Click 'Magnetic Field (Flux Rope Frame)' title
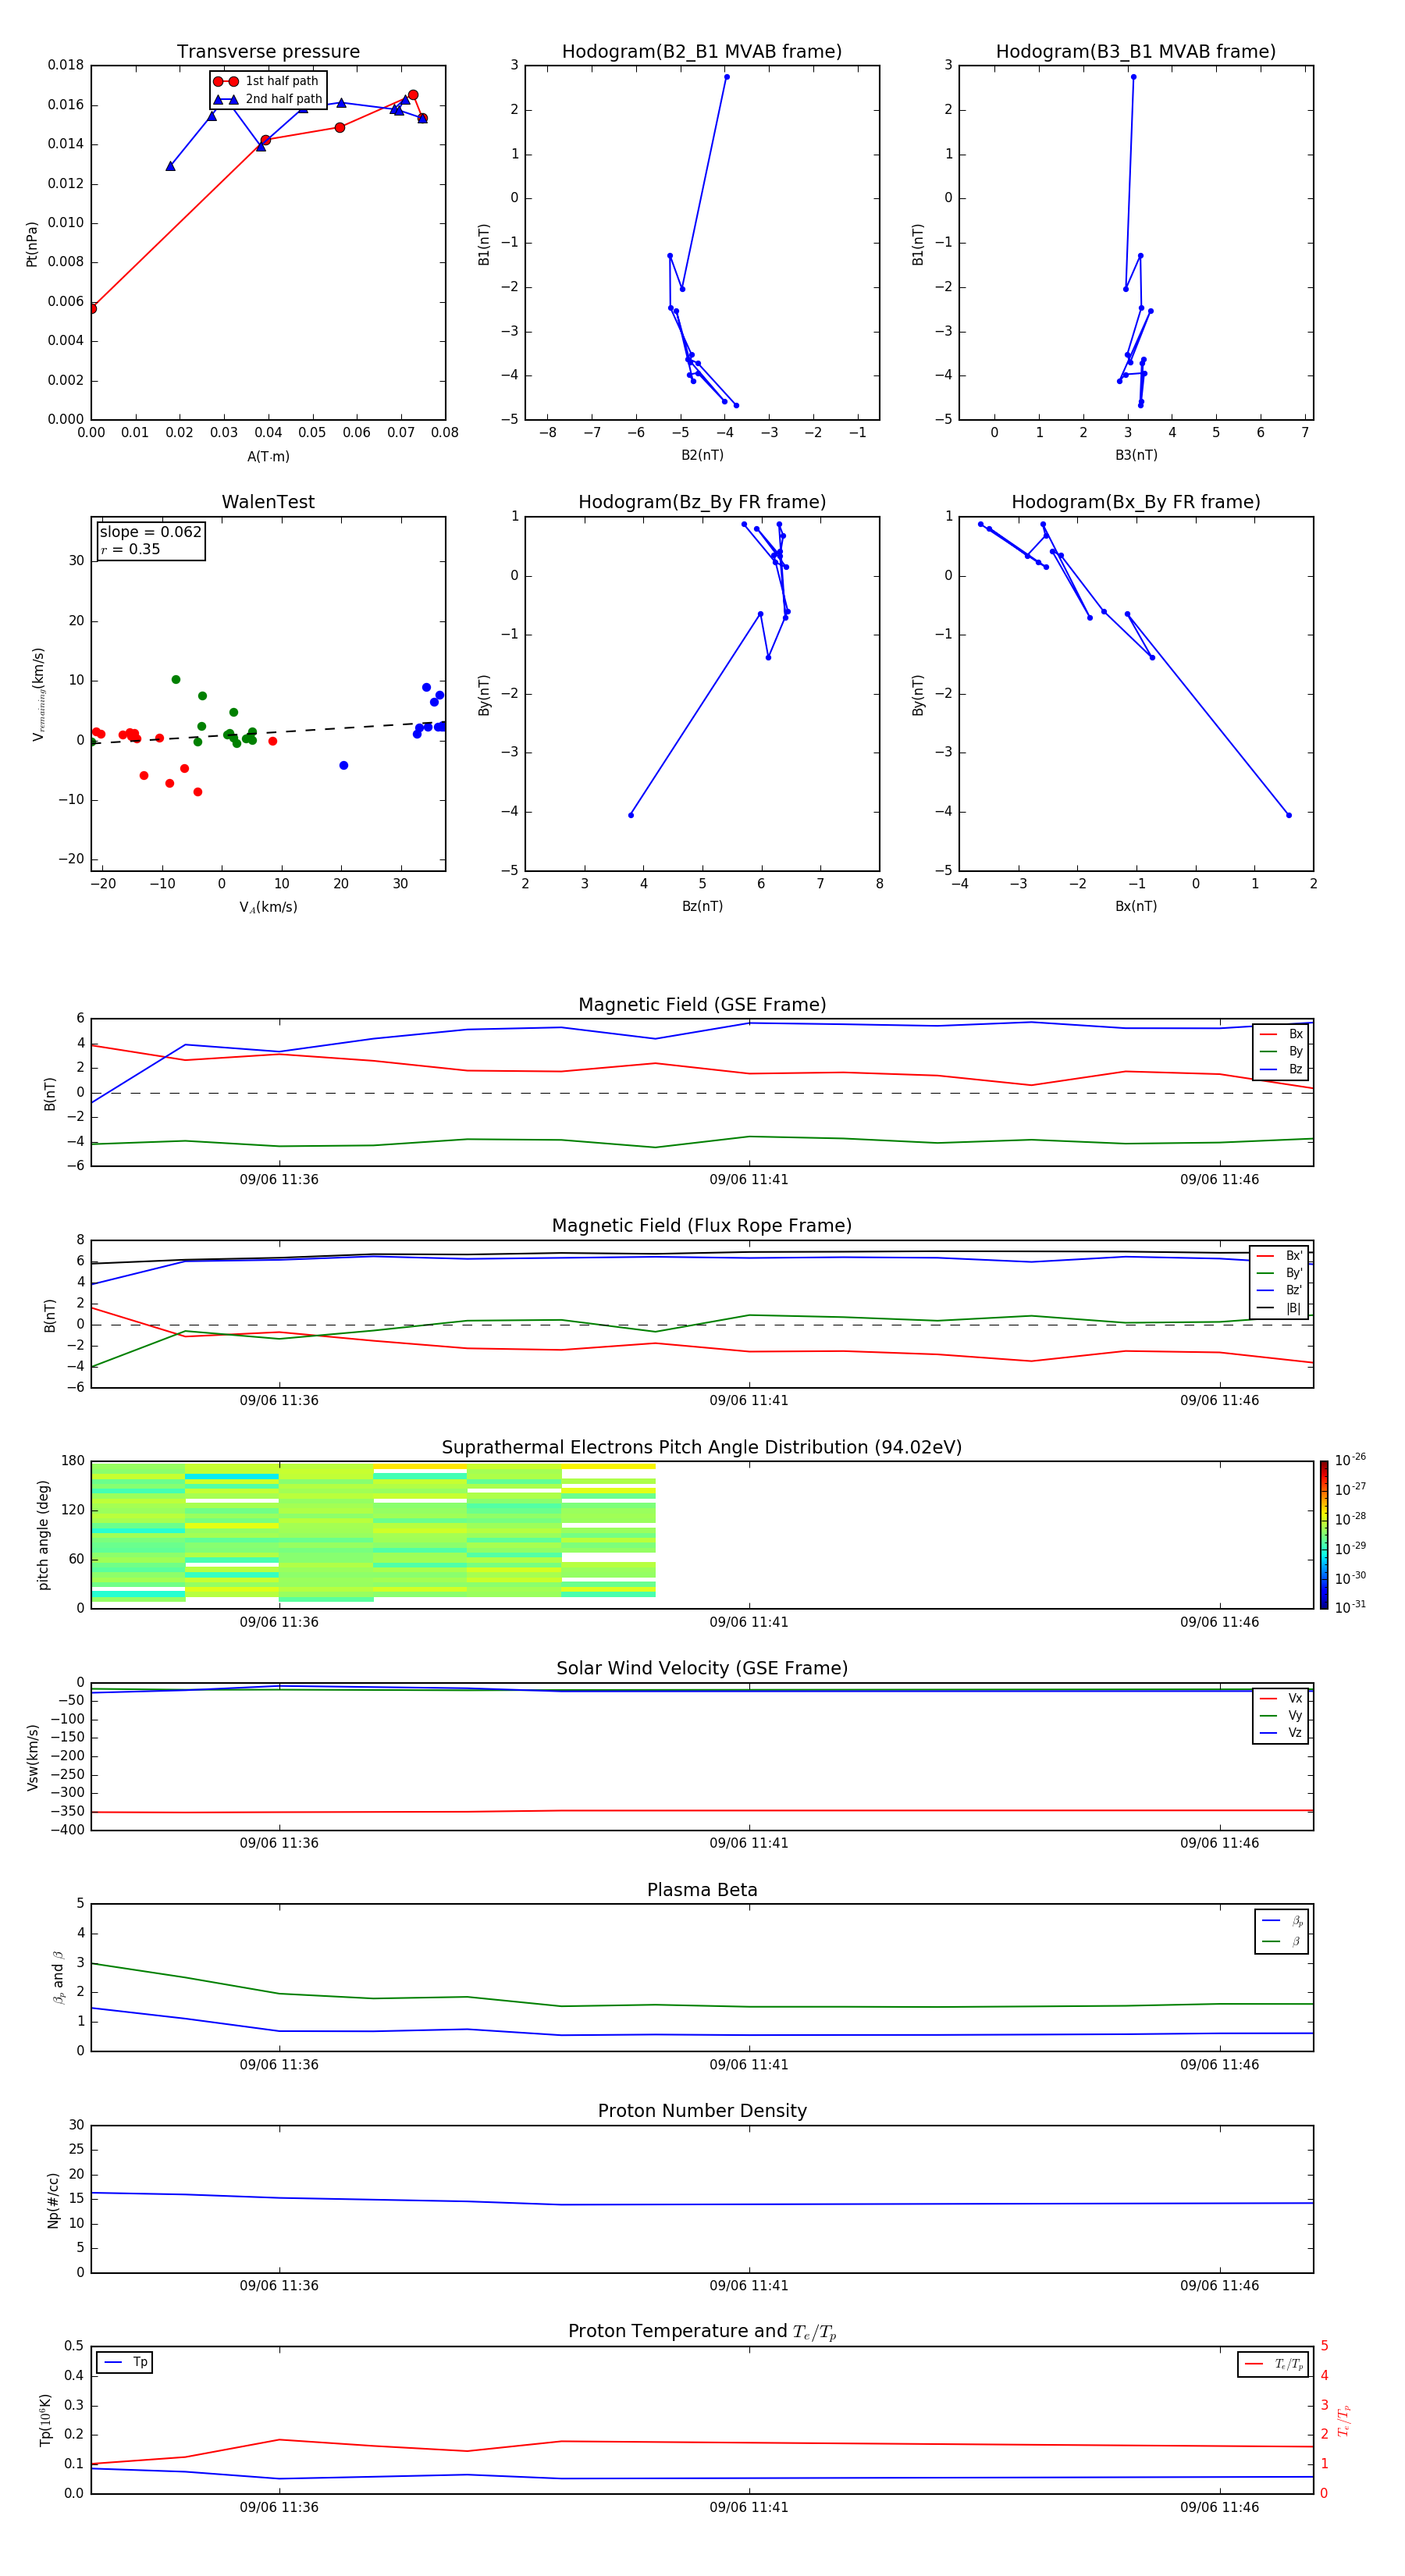The image size is (1405, 2576). (x=702, y=1226)
